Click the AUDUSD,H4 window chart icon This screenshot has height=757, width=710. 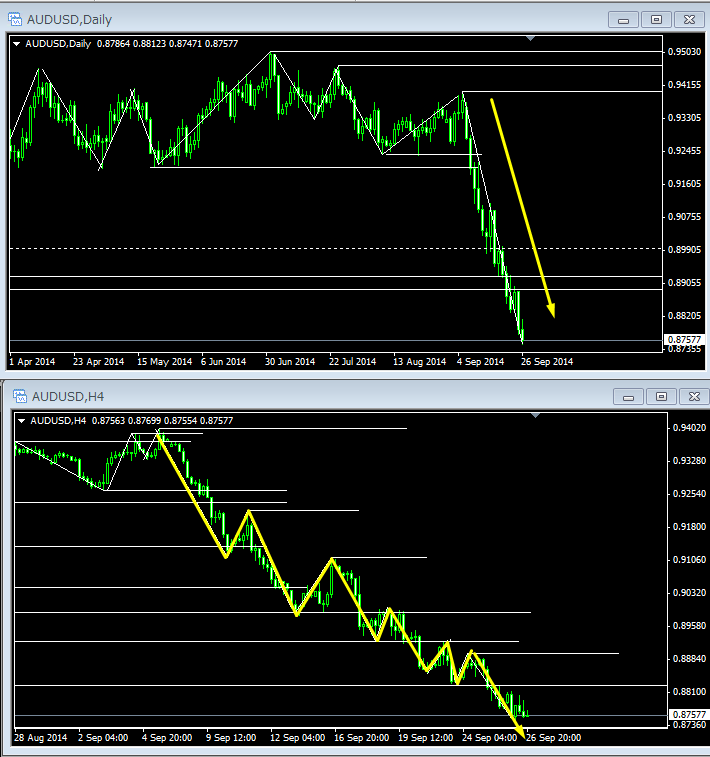tap(19, 395)
